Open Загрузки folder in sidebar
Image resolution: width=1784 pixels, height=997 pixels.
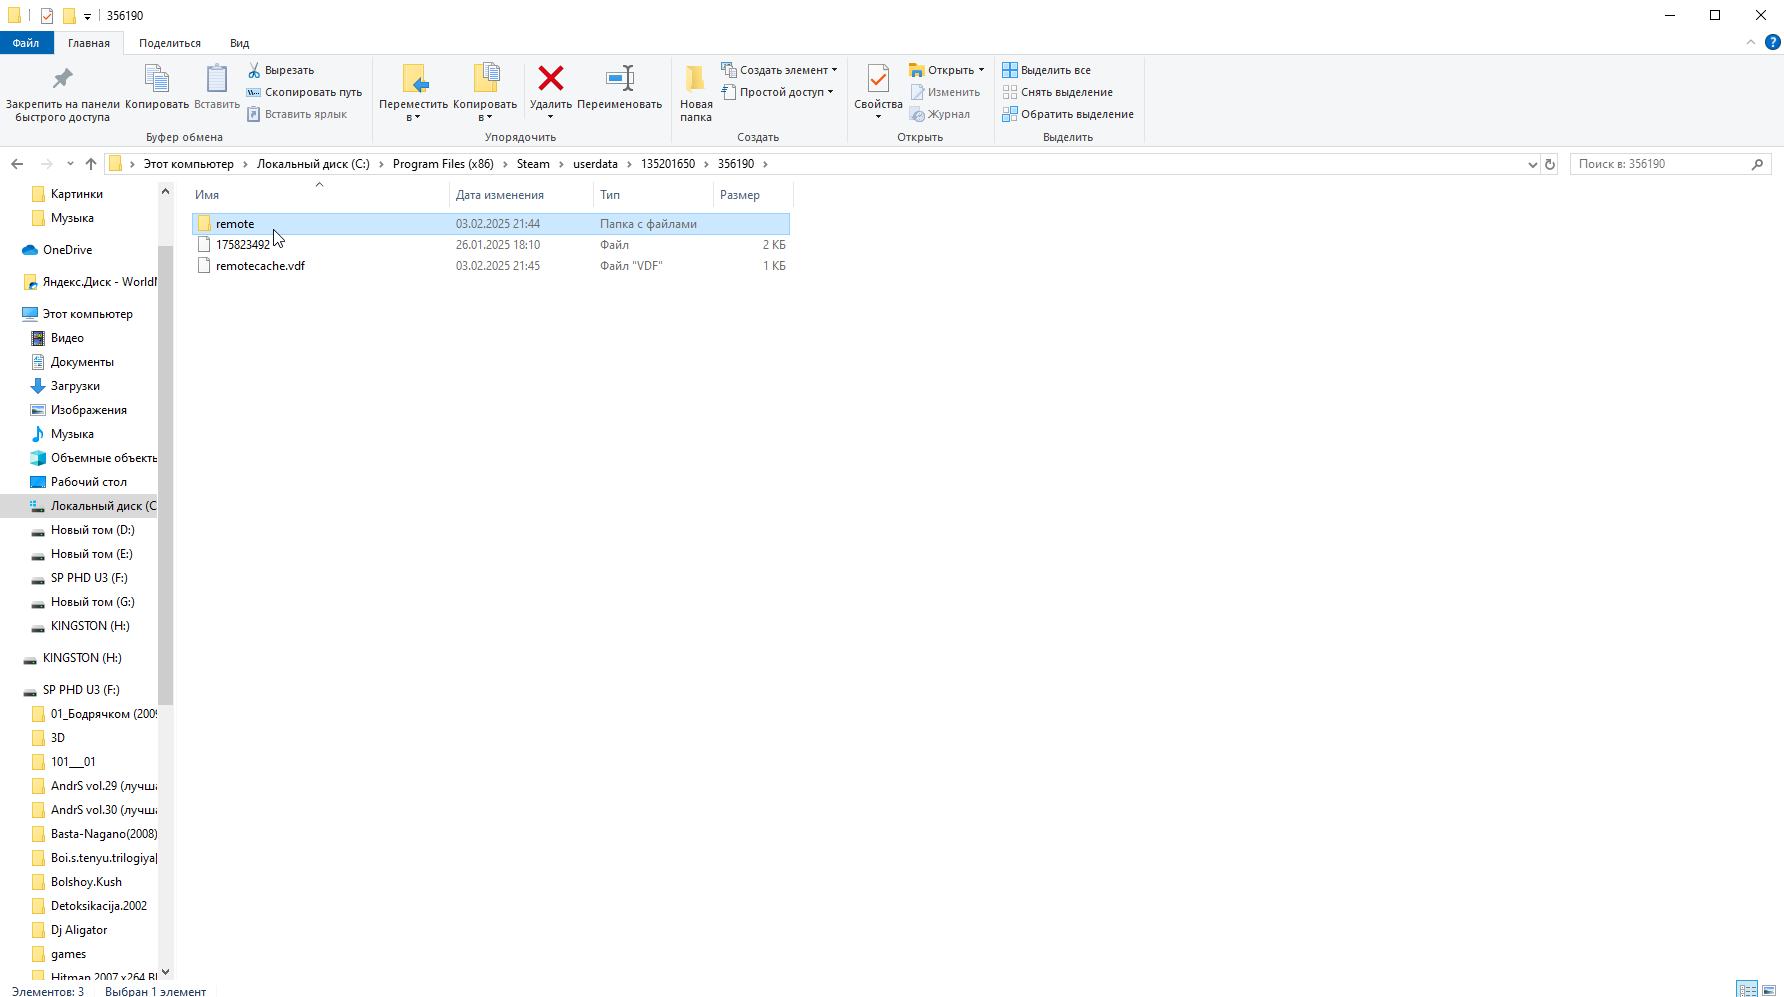coord(75,386)
